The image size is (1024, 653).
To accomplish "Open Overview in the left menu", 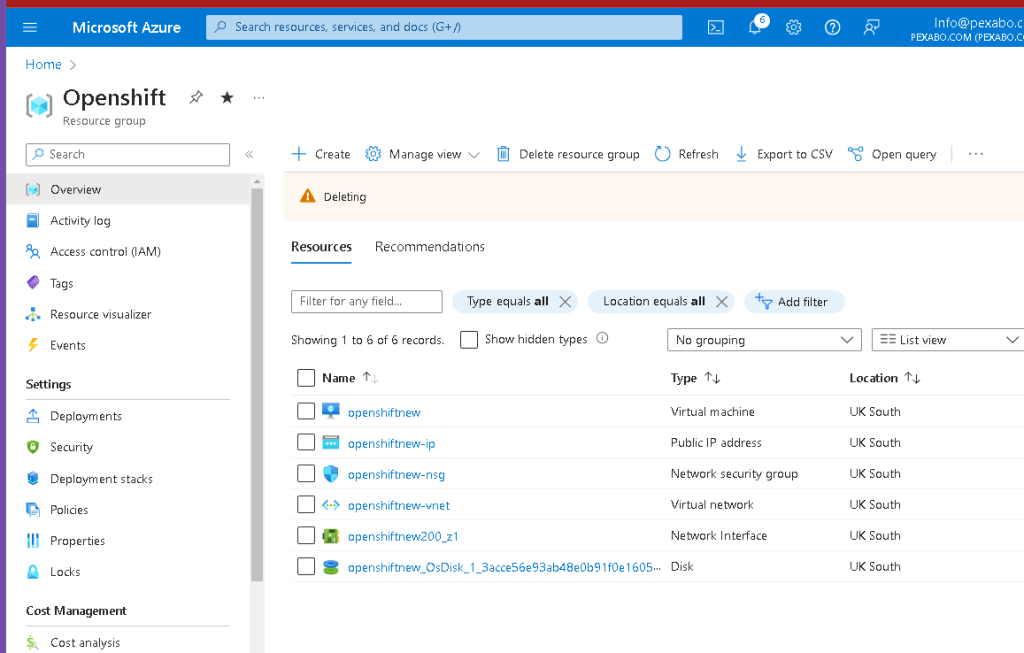I will pyautogui.click(x=128, y=189).
